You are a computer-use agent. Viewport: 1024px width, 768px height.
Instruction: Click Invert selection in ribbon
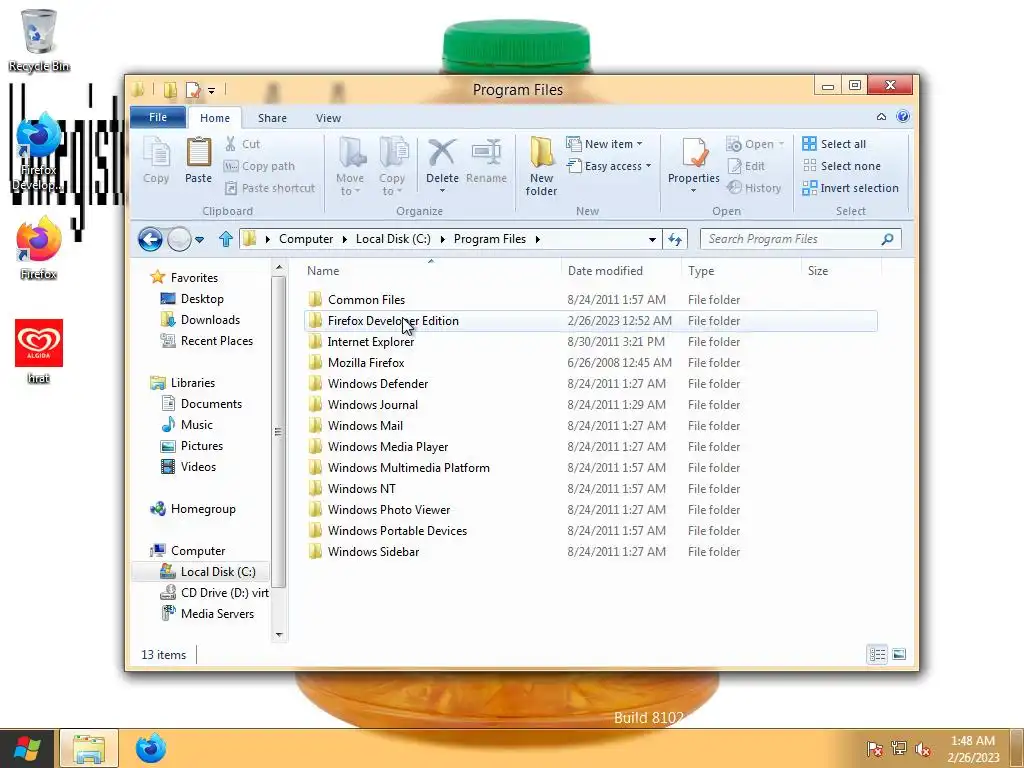click(x=850, y=188)
